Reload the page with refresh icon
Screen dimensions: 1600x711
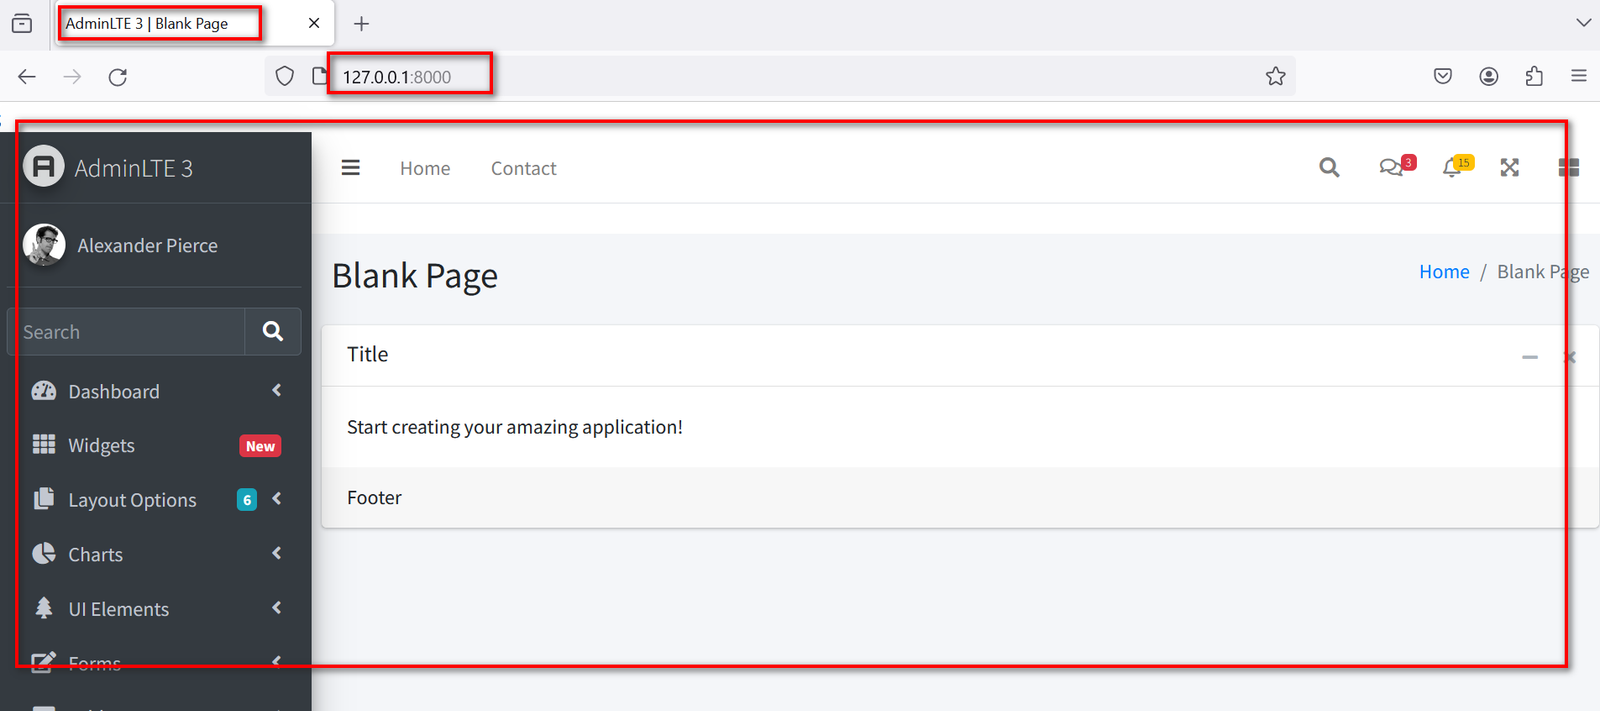point(118,77)
